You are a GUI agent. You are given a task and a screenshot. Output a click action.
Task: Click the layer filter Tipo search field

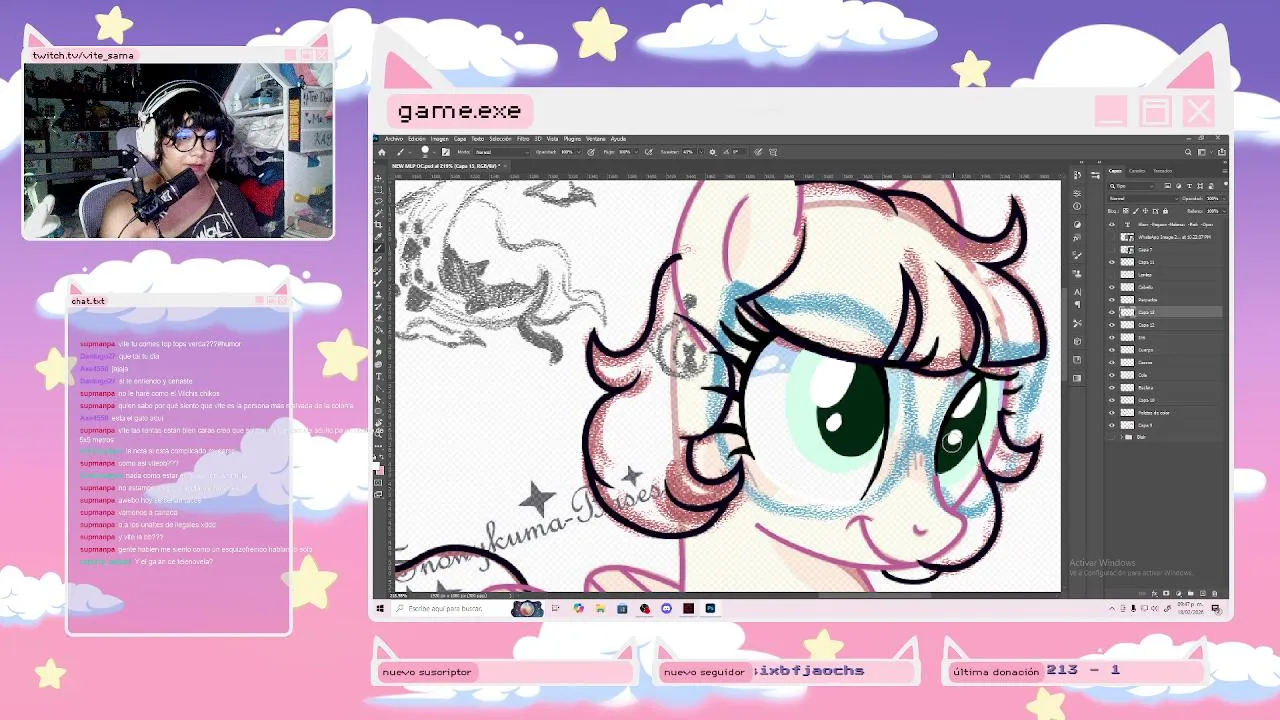1131,186
